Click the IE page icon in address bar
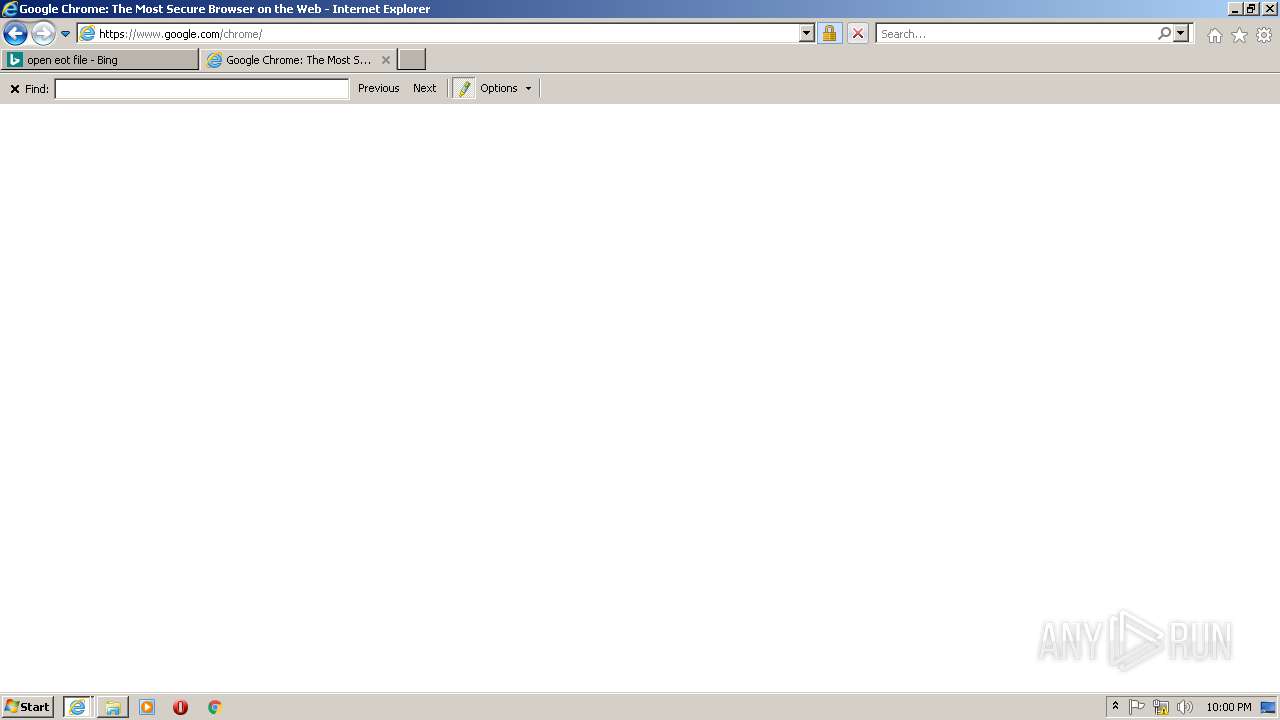Viewport: 1280px width, 720px height. [88, 34]
